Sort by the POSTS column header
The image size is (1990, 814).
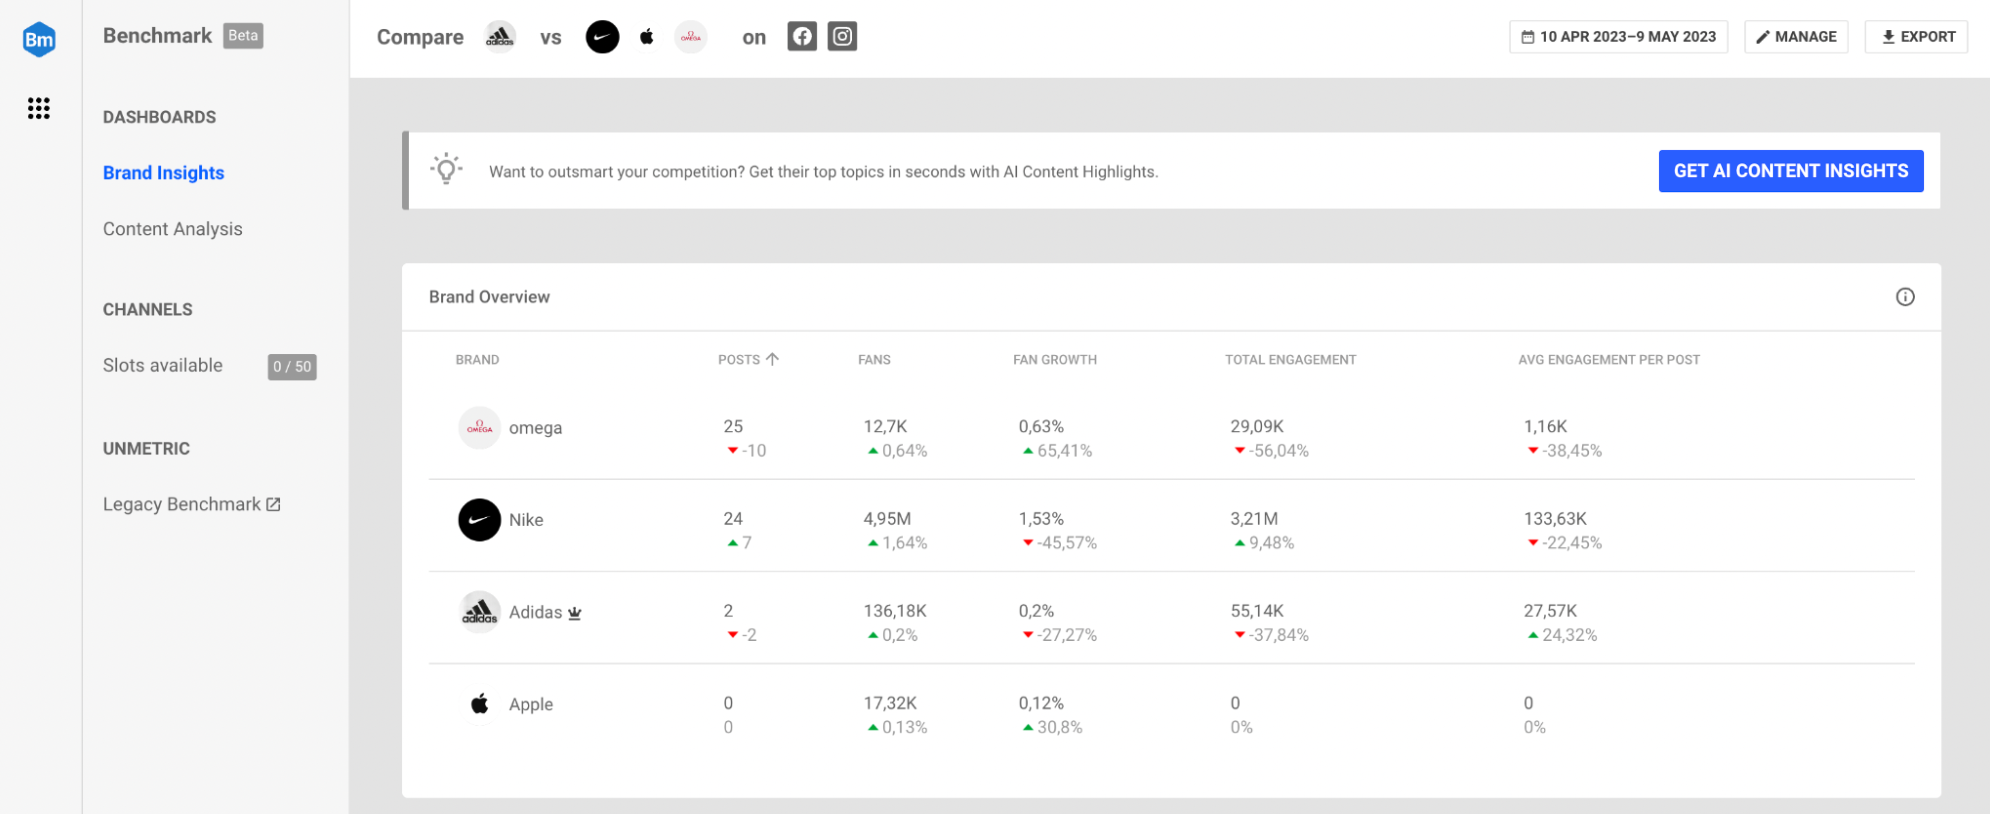pyautogui.click(x=739, y=360)
